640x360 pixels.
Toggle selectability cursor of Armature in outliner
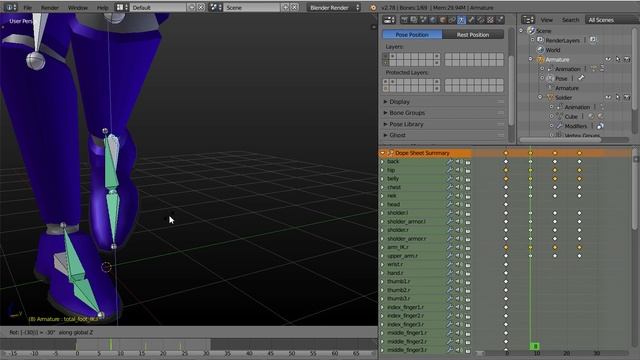(618, 60)
